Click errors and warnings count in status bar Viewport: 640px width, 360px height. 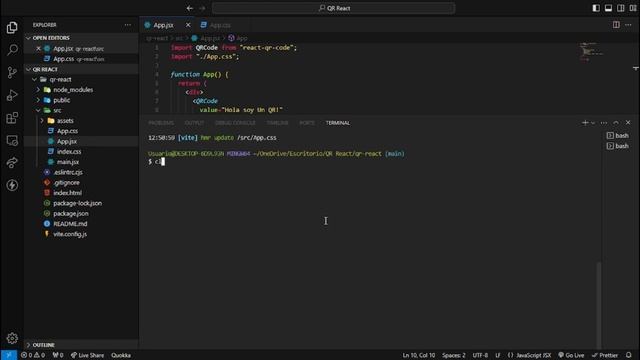(x=33, y=355)
